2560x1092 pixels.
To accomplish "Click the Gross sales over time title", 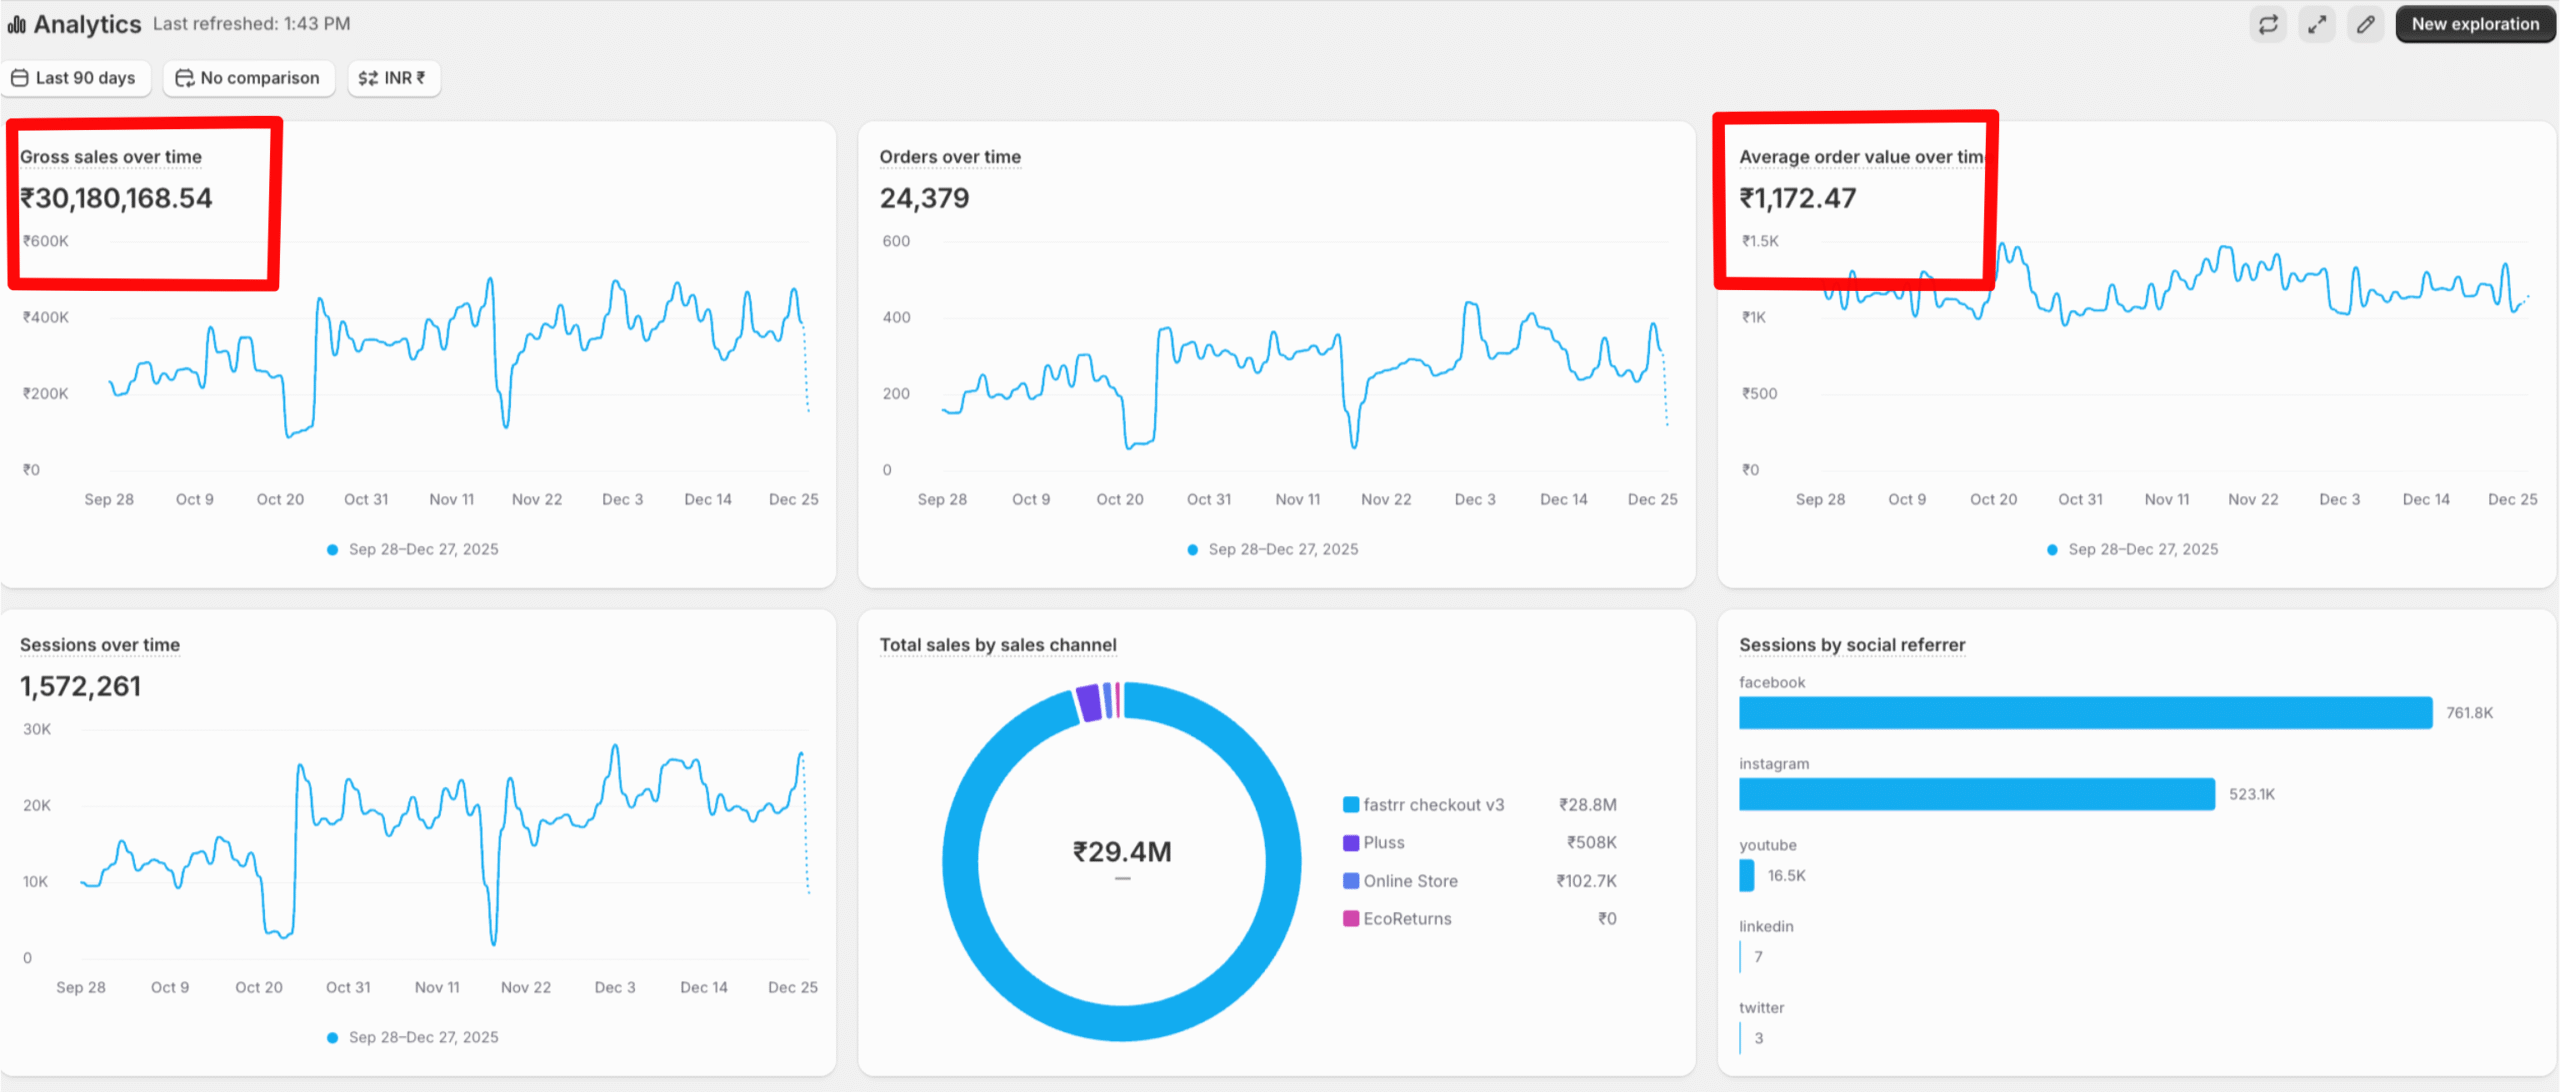I will [110, 156].
